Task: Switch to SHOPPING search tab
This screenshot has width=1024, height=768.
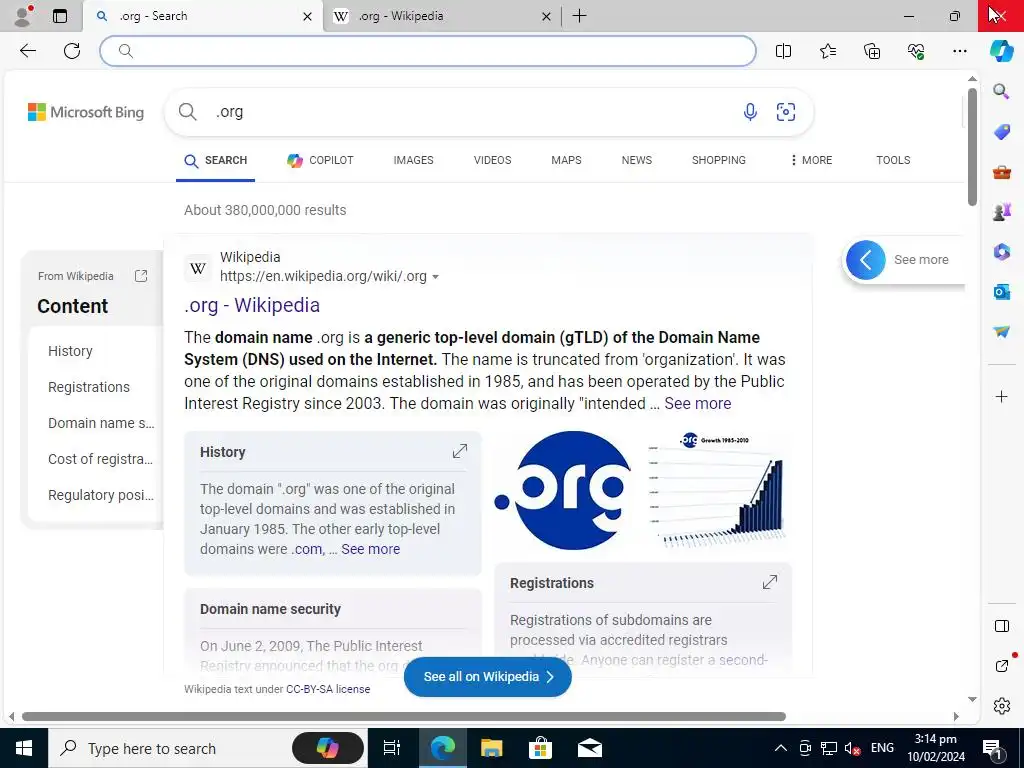Action: pyautogui.click(x=718, y=160)
